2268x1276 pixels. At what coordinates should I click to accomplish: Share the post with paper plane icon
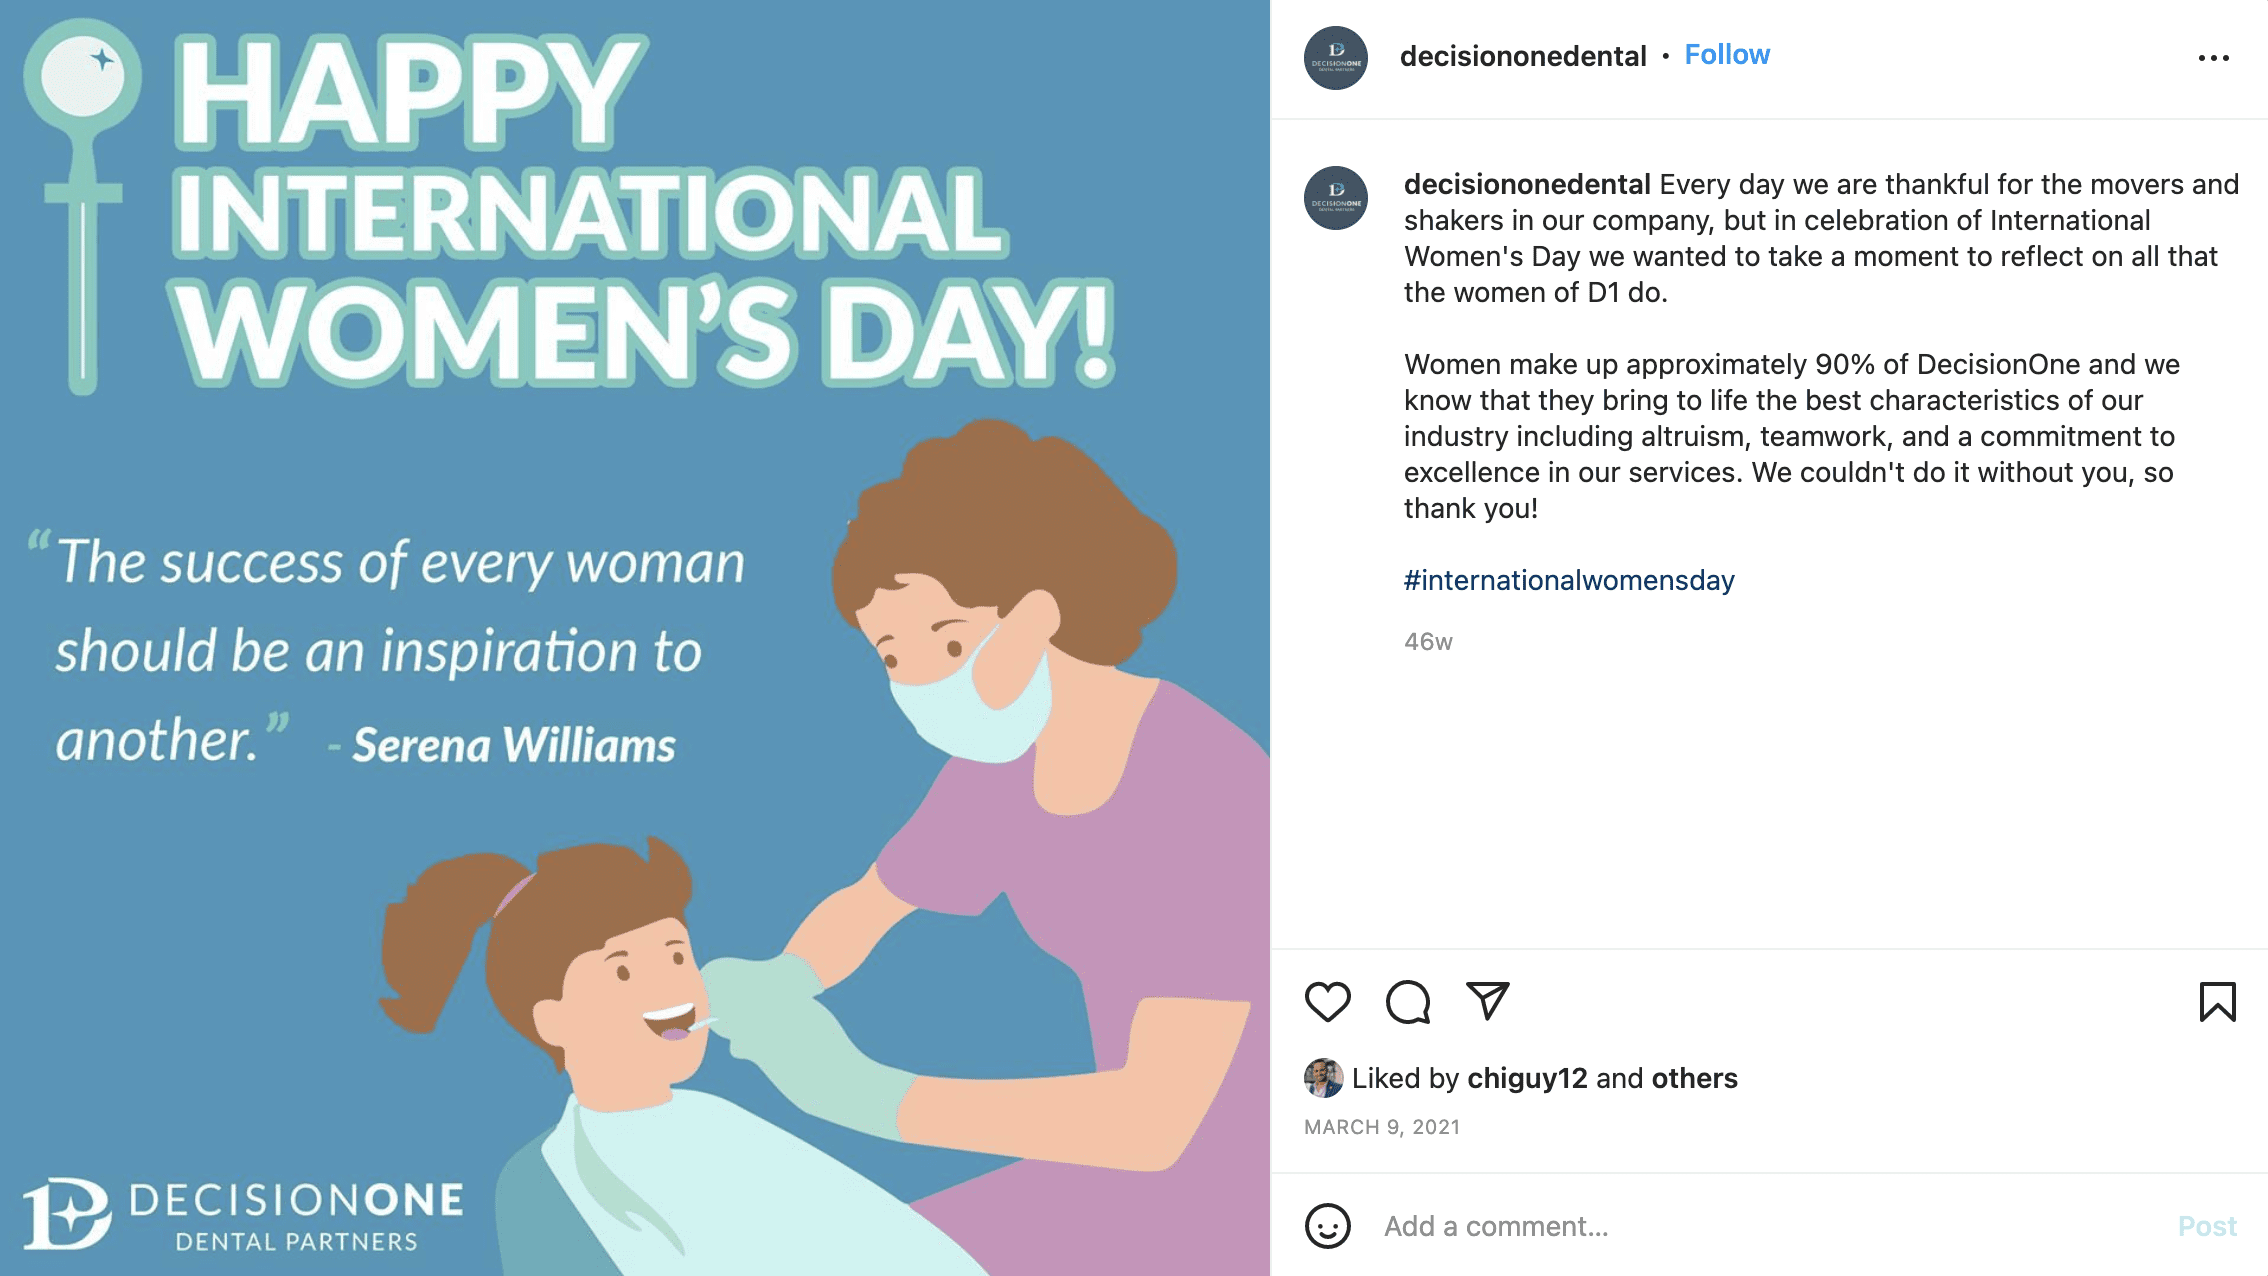1487,1000
